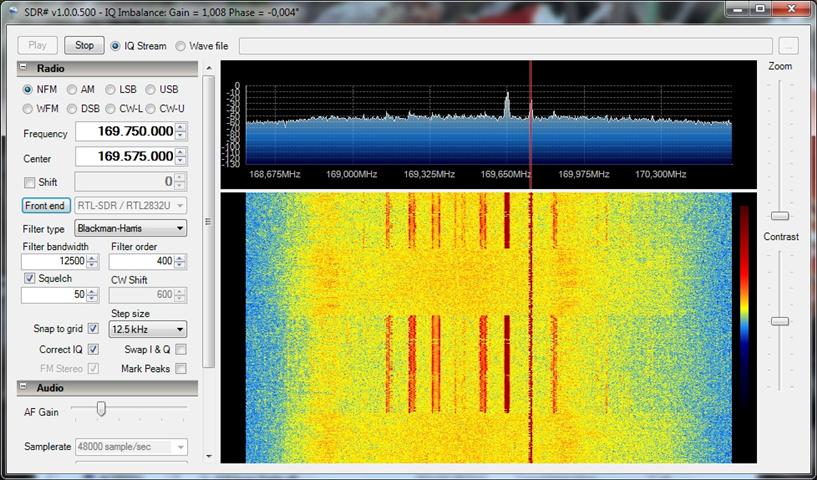The height and width of the screenshot is (480, 817).
Task: Disable the Squelch checkbox
Action: (x=29, y=278)
